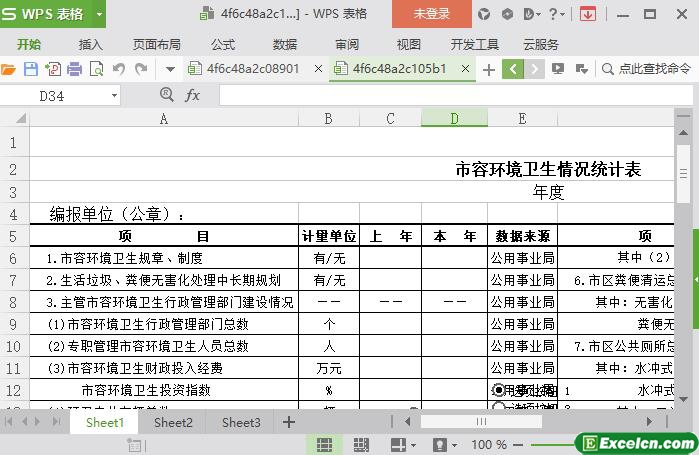Select column B header
This screenshot has height=455, width=699.
tap(329, 119)
